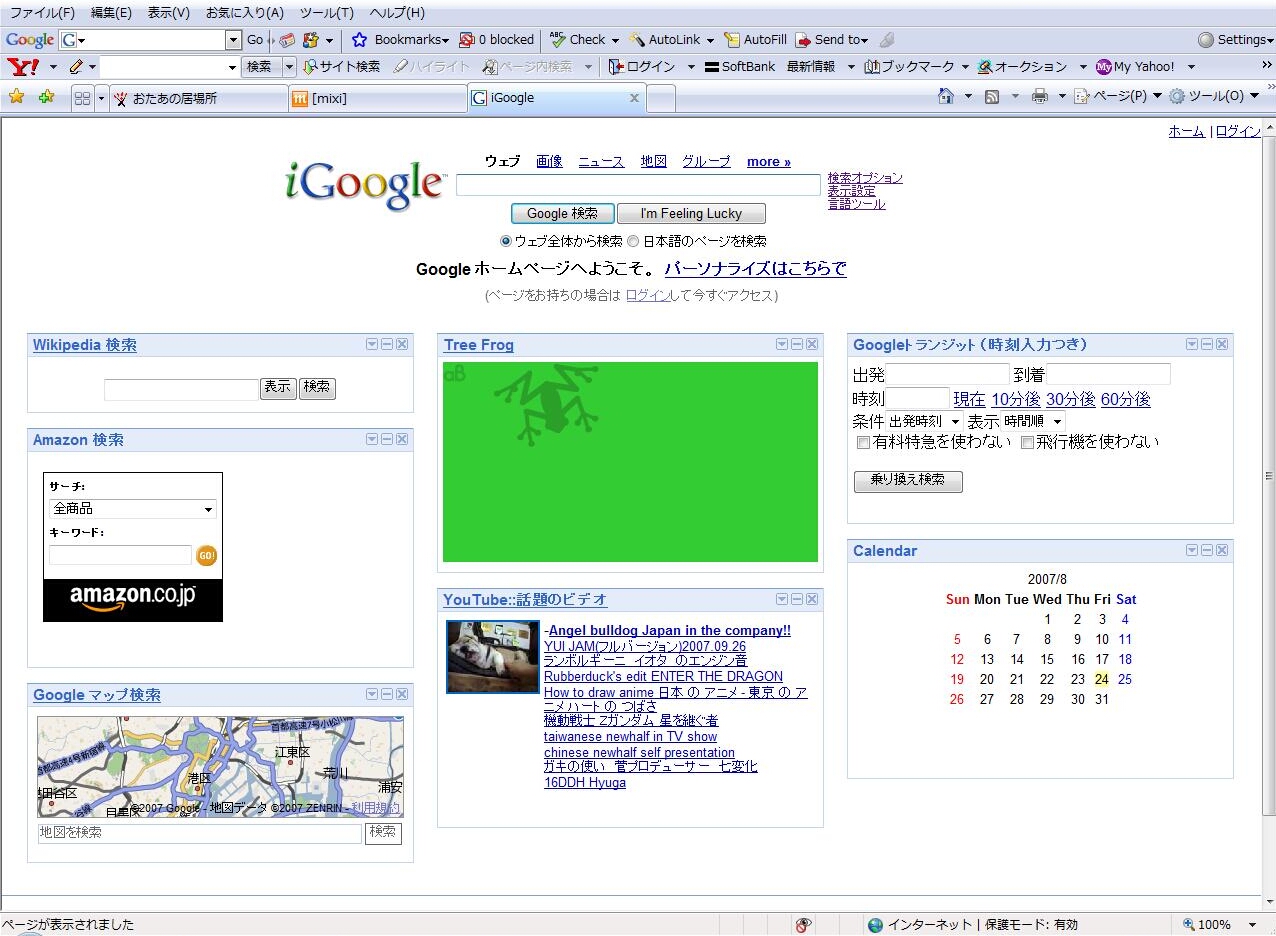The image size is (1276, 936).
Task: Click the RSS feeds icon
Action: click(x=992, y=96)
